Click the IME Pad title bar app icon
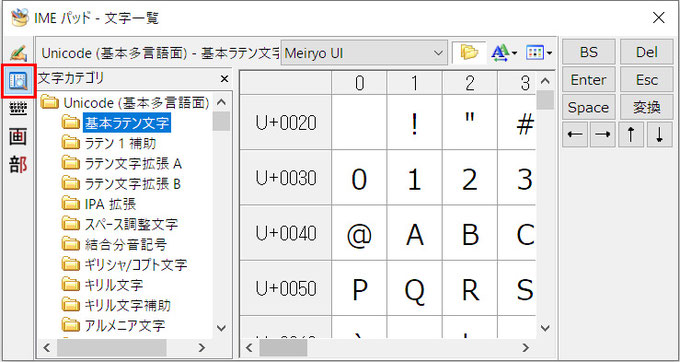Image resolution: width=680 pixels, height=362 pixels. point(20,18)
